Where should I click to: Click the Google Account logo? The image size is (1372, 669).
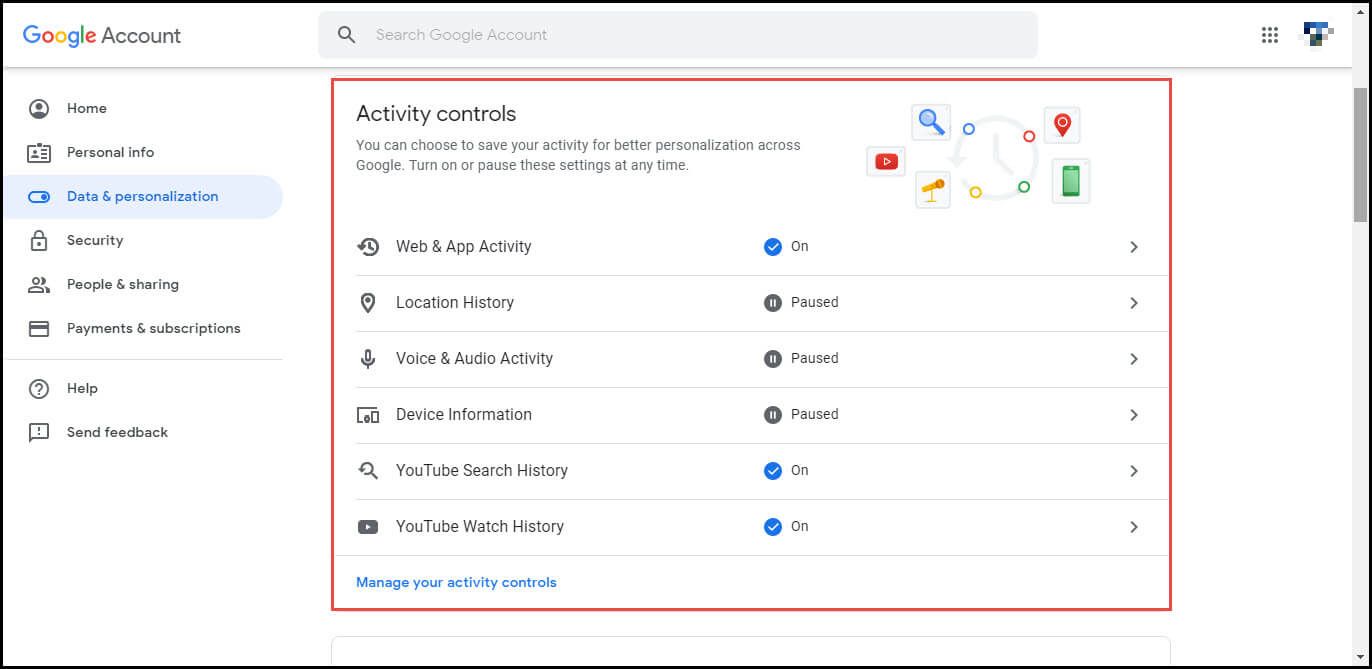(x=102, y=35)
